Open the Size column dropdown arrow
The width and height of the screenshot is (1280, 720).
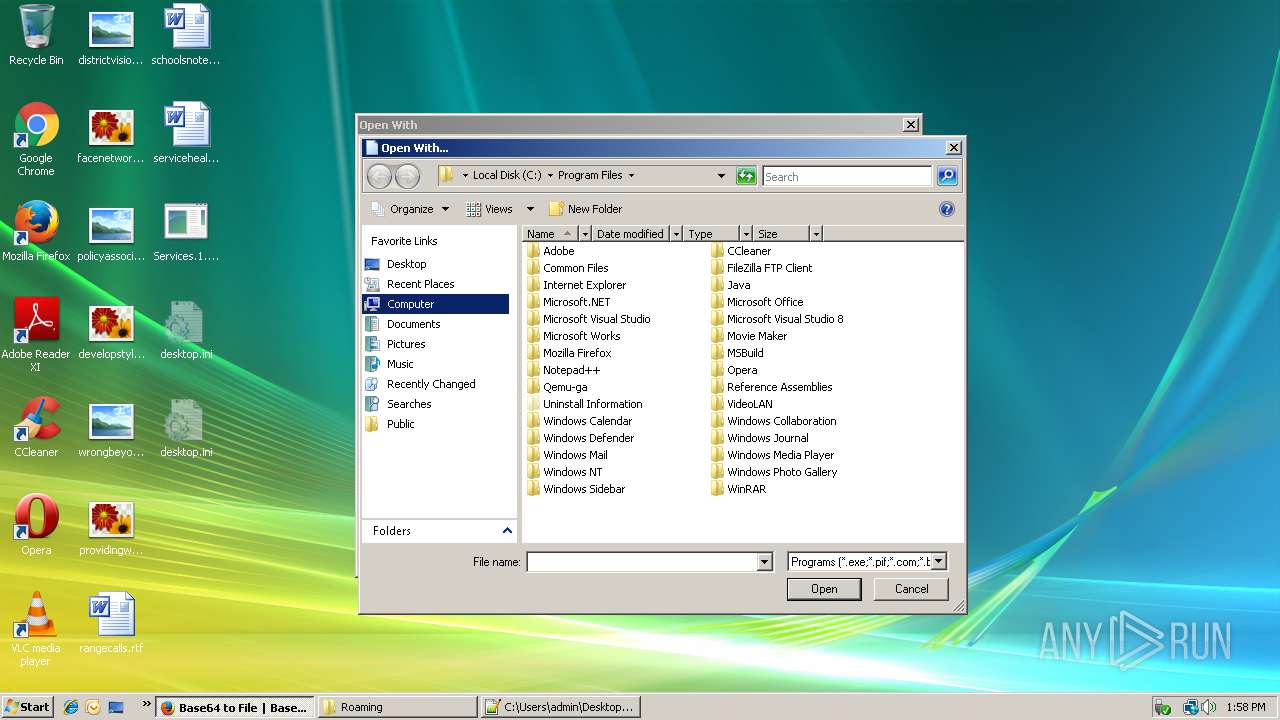click(816, 234)
